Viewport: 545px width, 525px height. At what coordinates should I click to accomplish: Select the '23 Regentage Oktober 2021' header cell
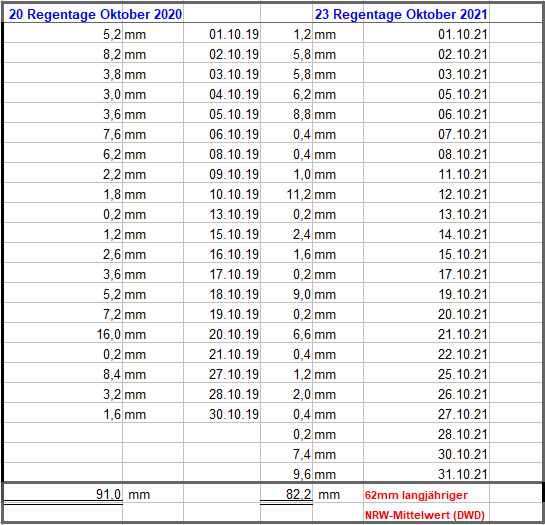pos(401,14)
